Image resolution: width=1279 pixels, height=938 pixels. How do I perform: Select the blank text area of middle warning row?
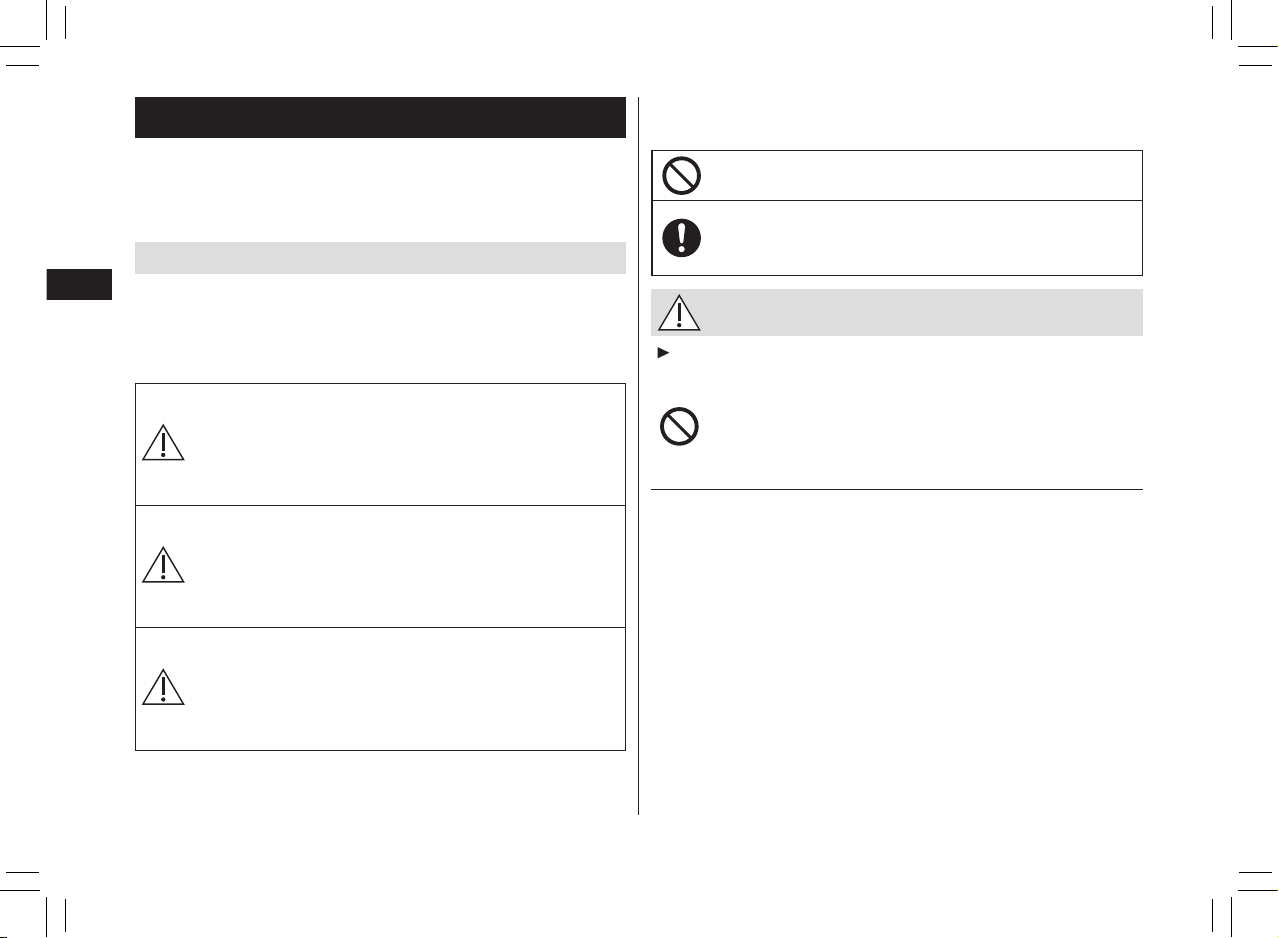[405, 566]
